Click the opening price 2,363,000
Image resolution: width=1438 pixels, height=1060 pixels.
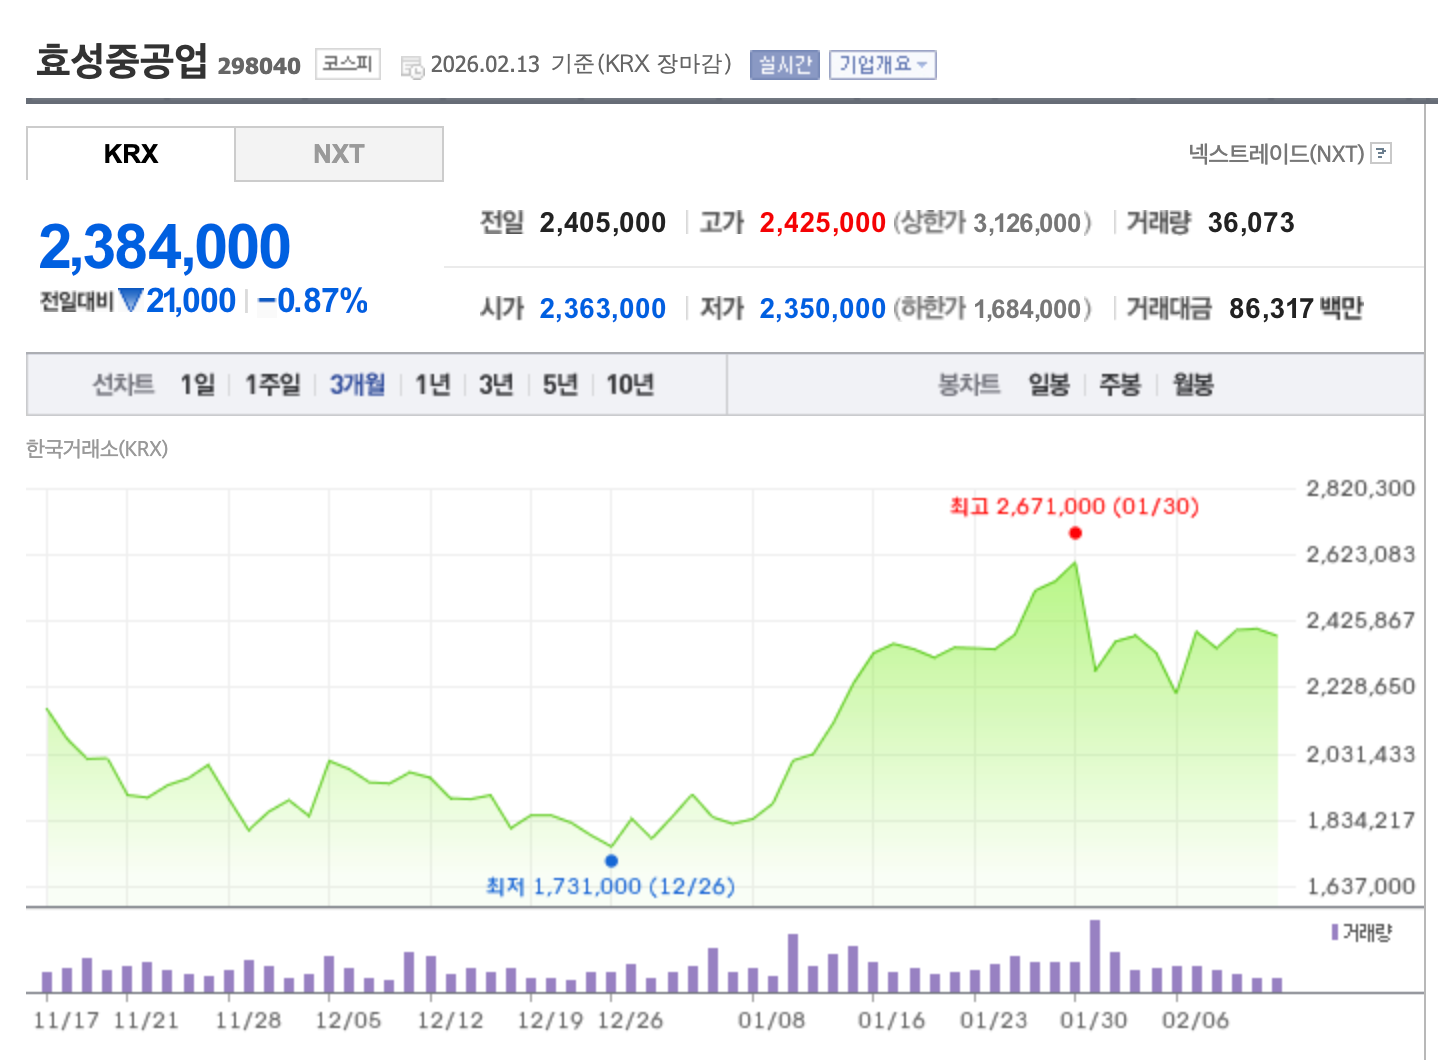(x=603, y=308)
